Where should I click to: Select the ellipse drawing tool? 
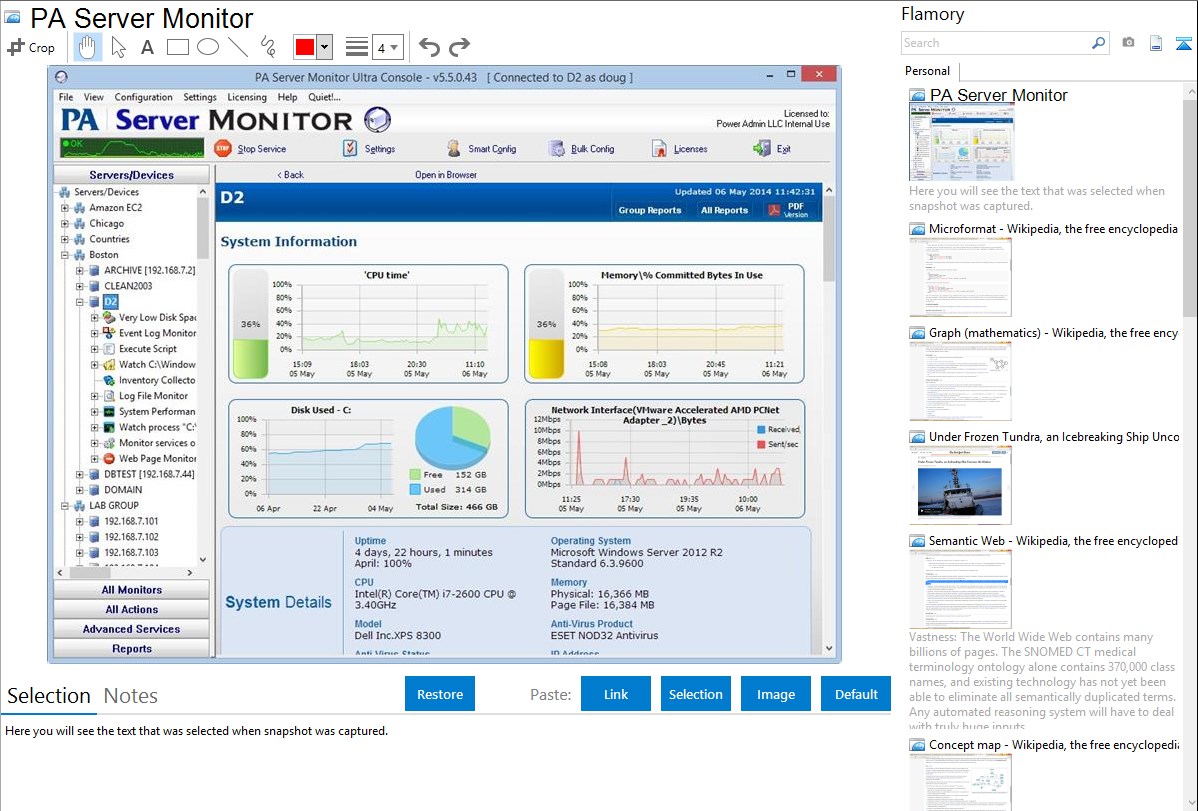(208, 47)
